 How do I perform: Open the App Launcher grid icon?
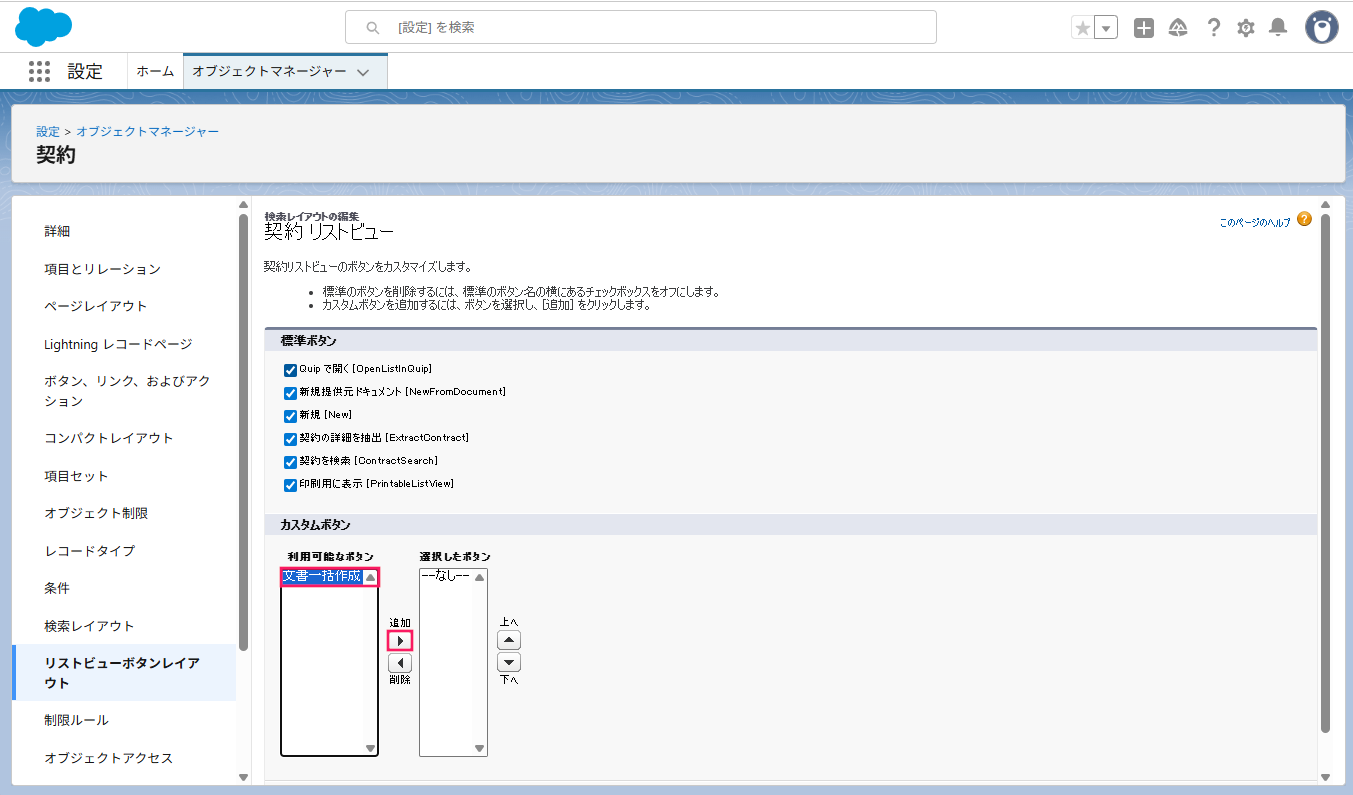tap(39, 71)
